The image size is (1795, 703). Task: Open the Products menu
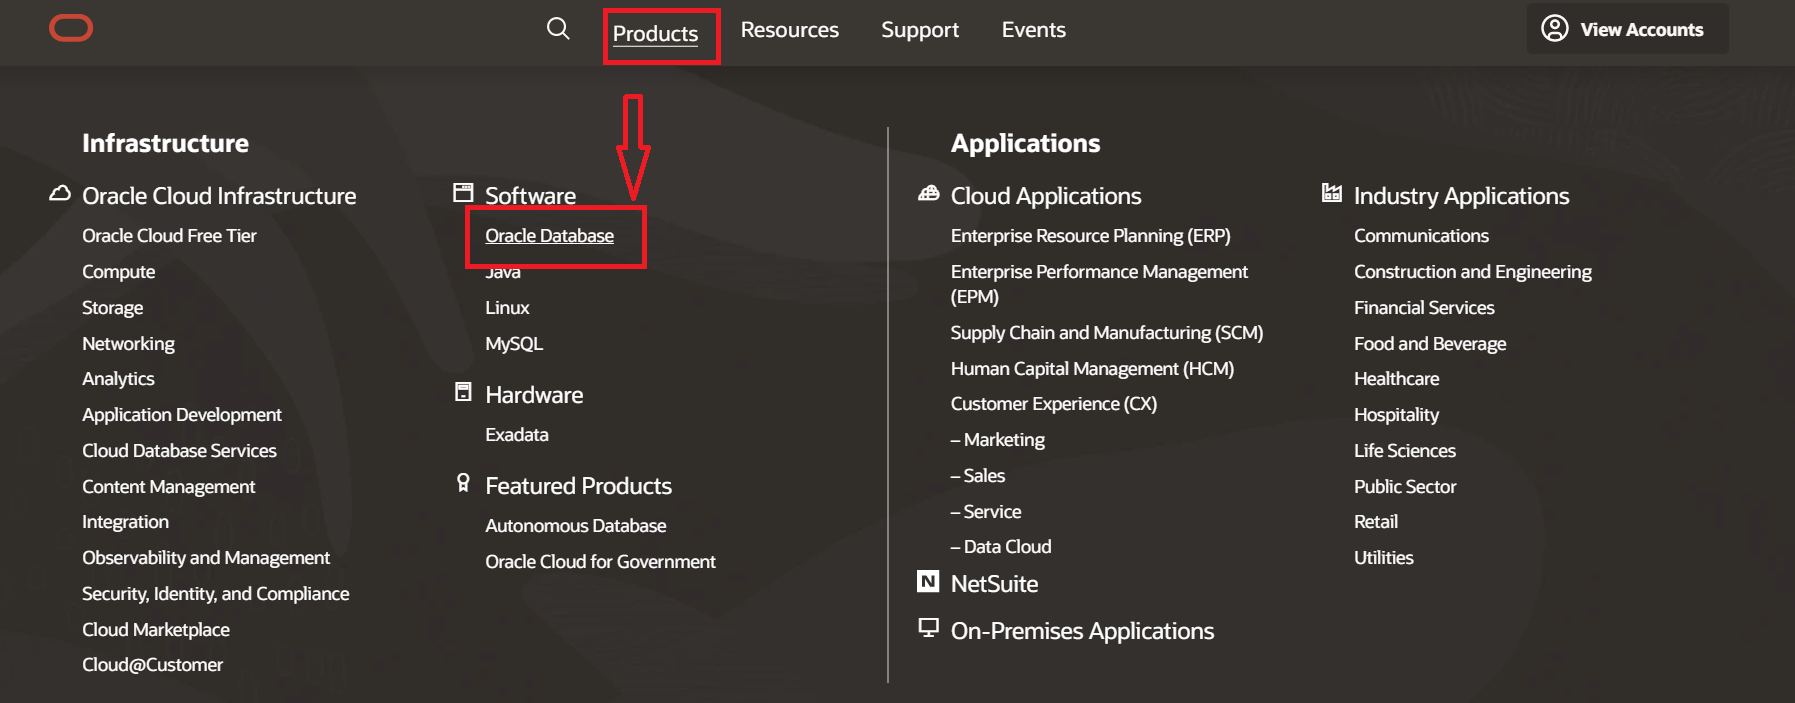[x=655, y=33]
